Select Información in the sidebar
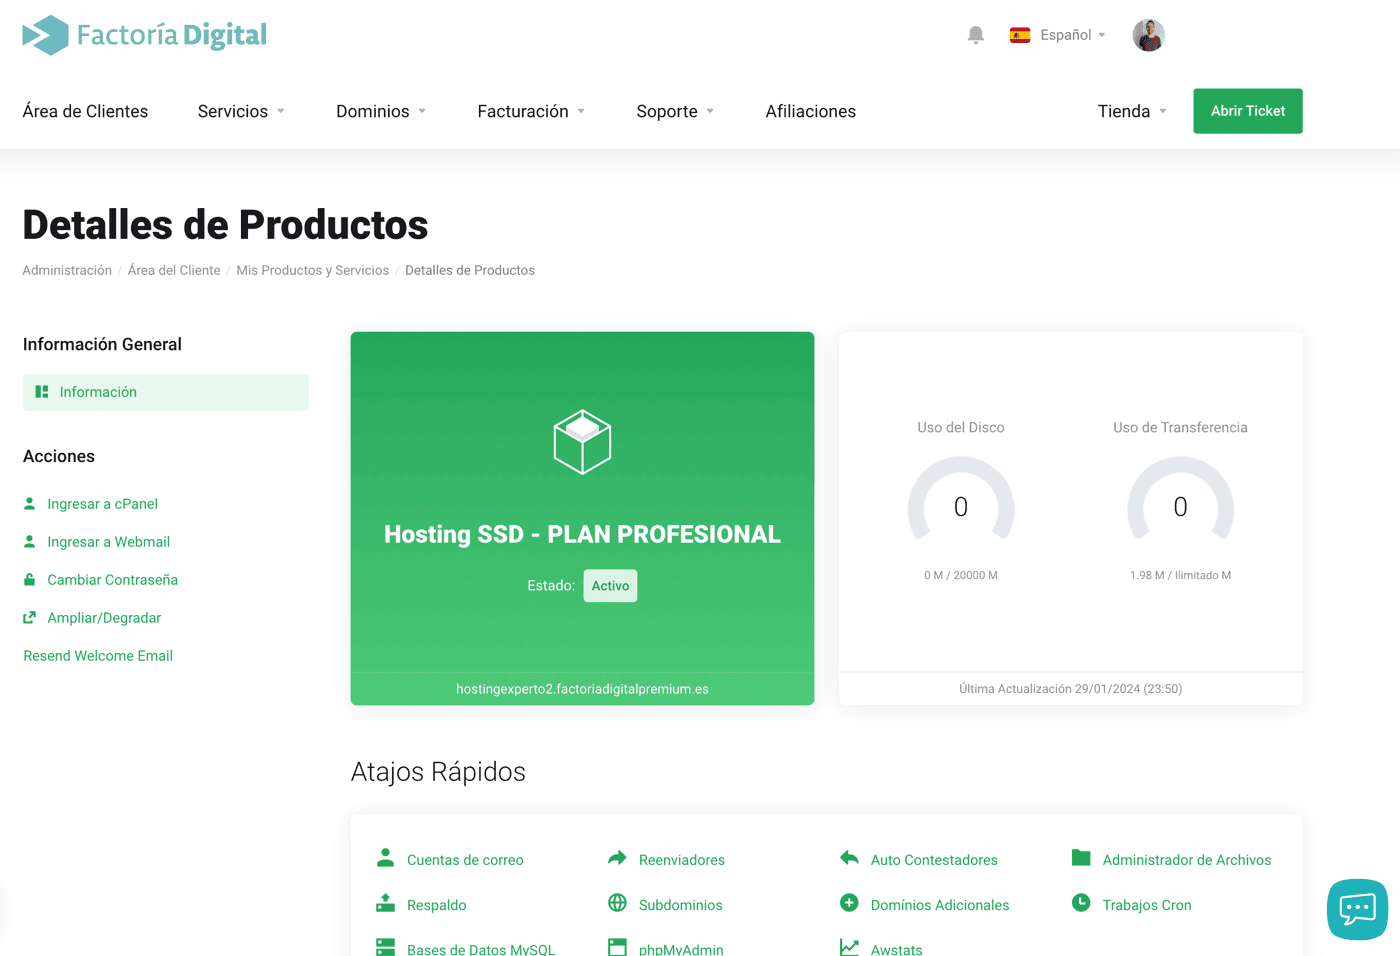The image size is (1400, 956). pyautogui.click(x=166, y=392)
